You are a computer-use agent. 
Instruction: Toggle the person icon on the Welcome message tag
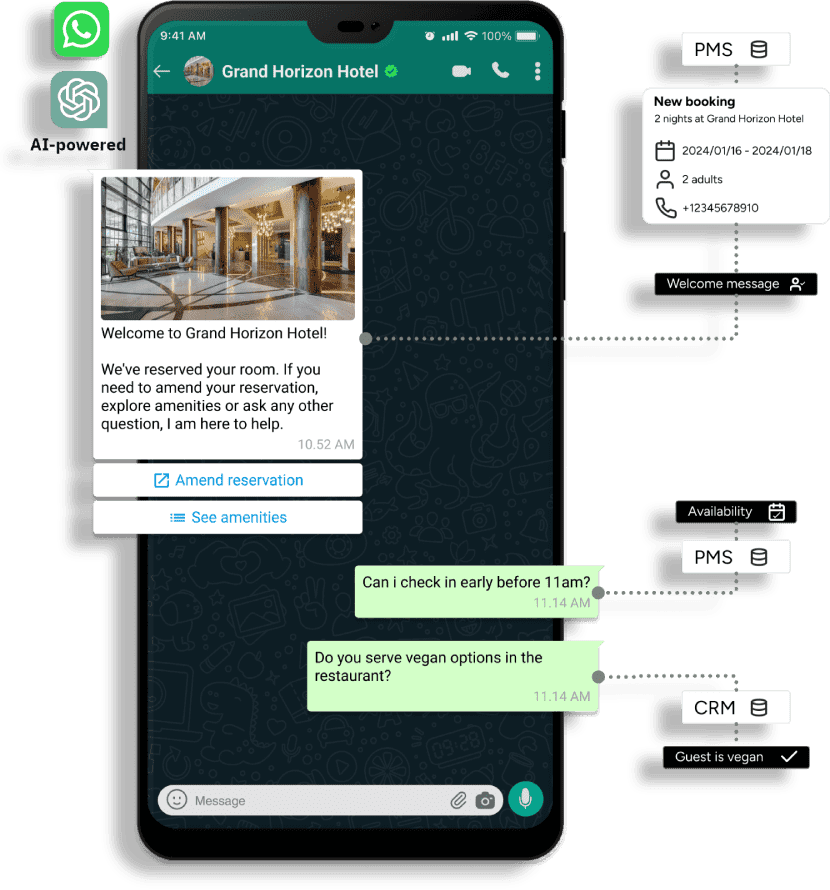point(797,284)
